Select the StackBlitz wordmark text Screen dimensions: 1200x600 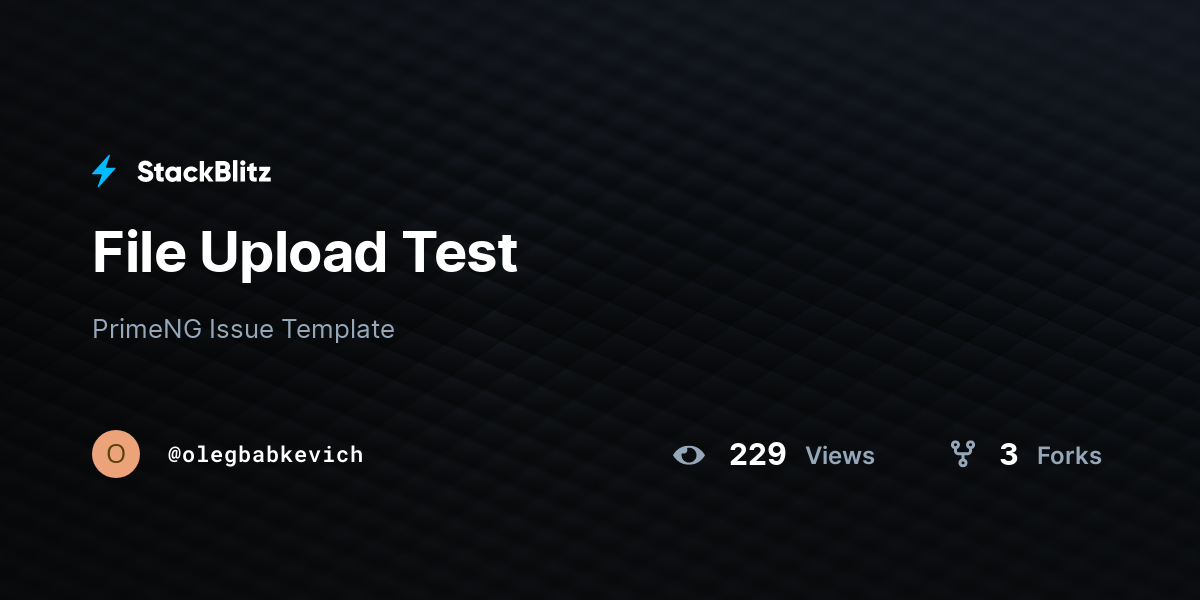click(x=204, y=172)
